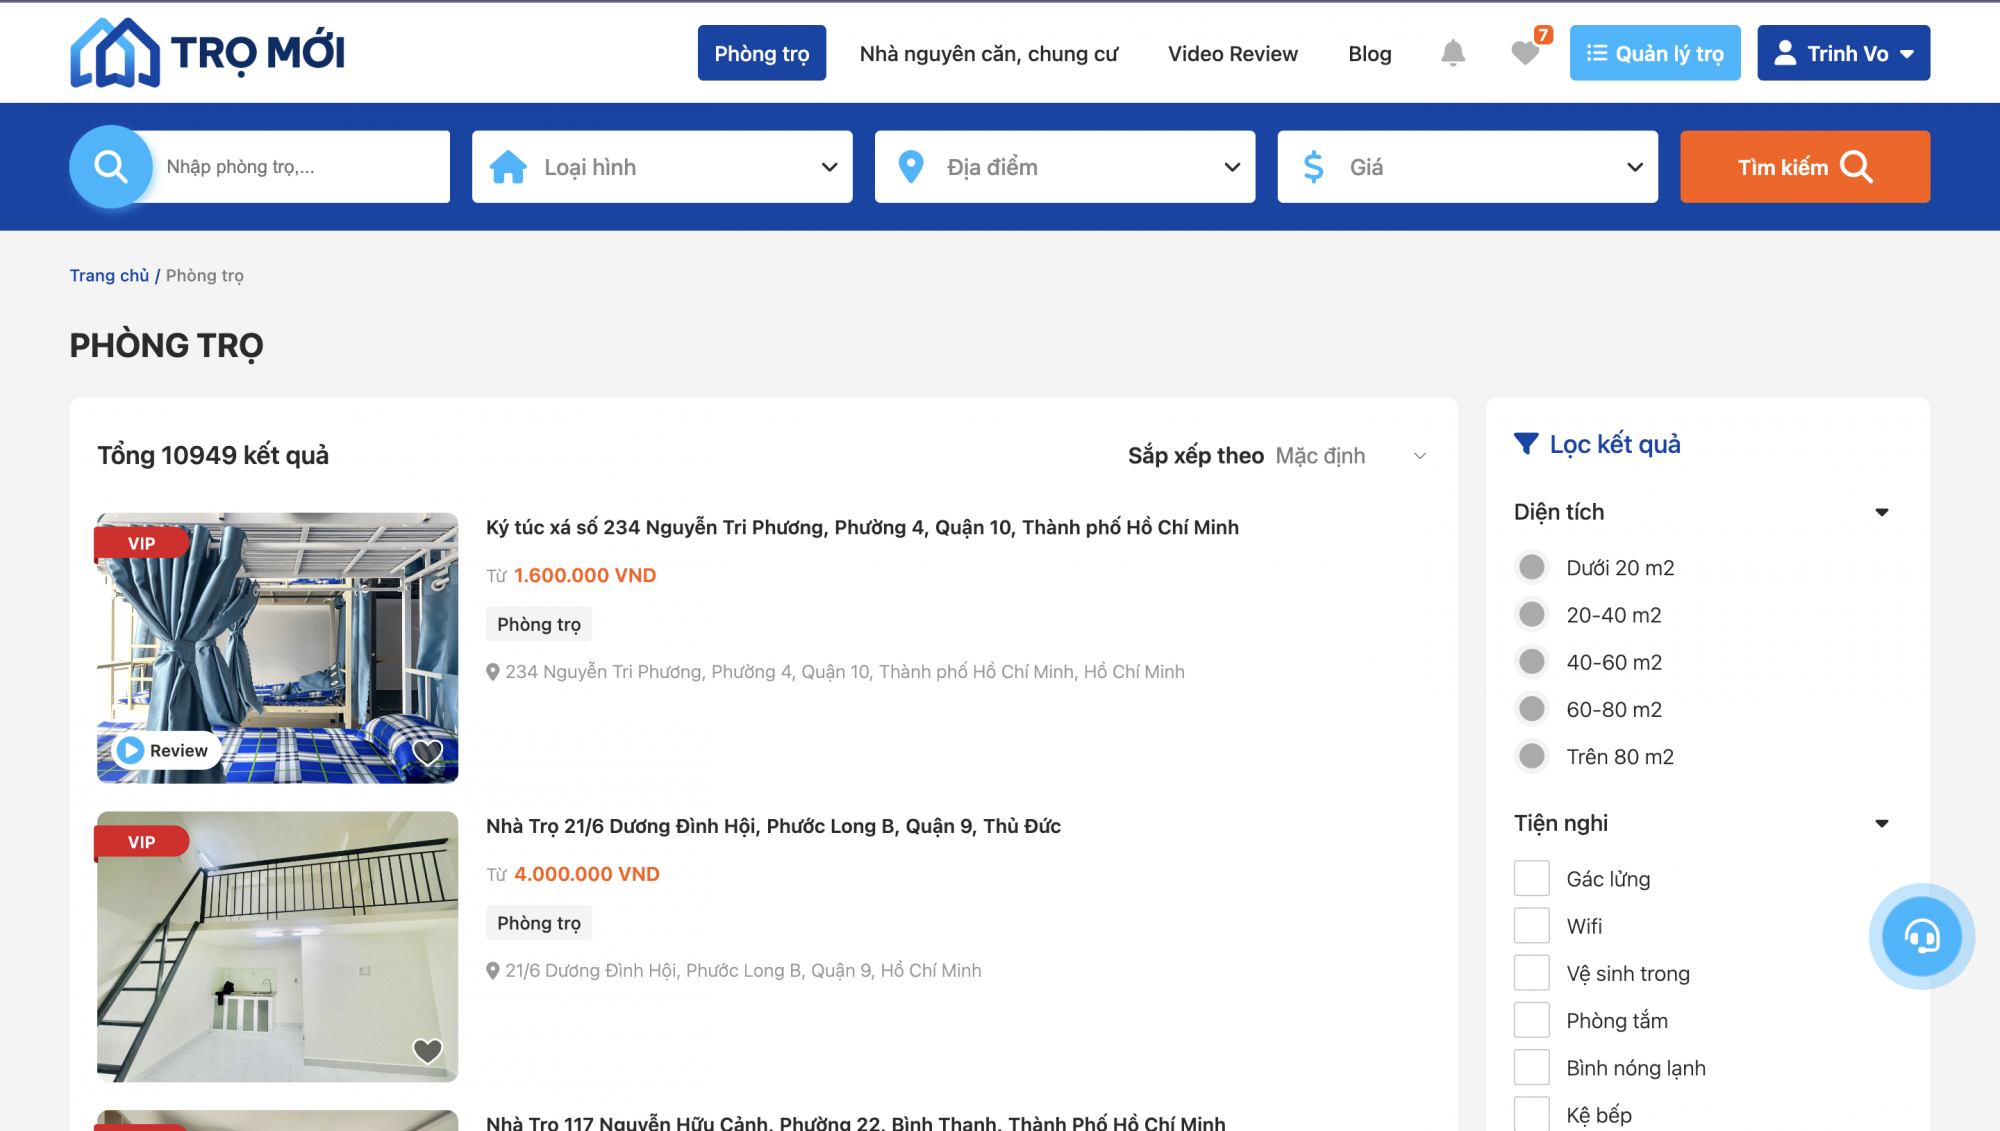The height and width of the screenshot is (1131, 2000).
Task: Click the map pin before the 234 Nguyễn Tri Phương address
Action: (493, 672)
